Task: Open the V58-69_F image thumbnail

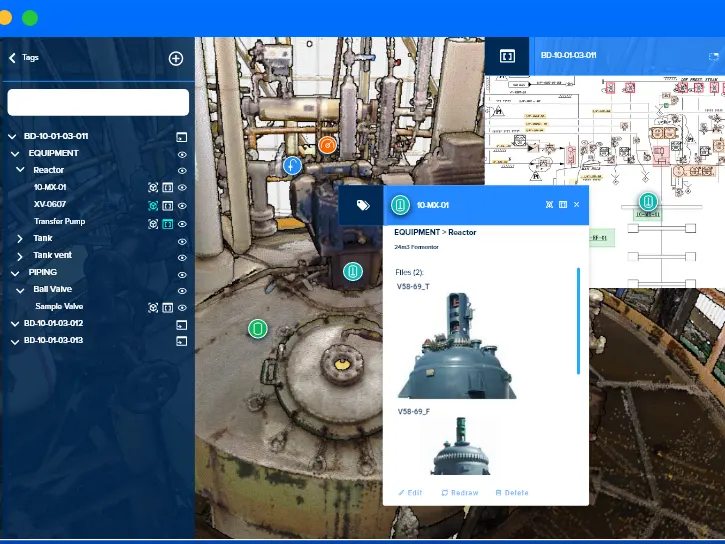Action: (x=461, y=446)
